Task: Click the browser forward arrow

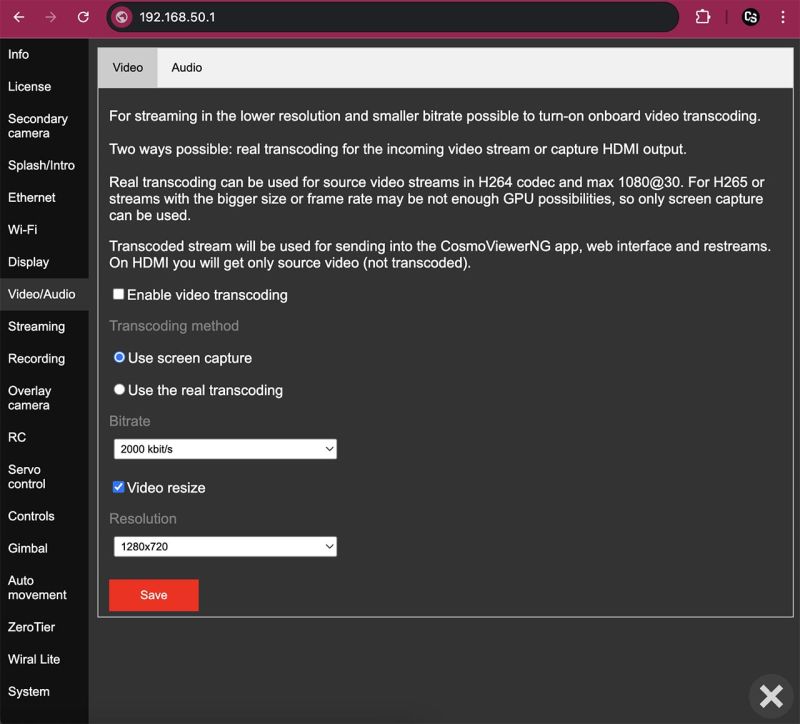Action: point(50,17)
